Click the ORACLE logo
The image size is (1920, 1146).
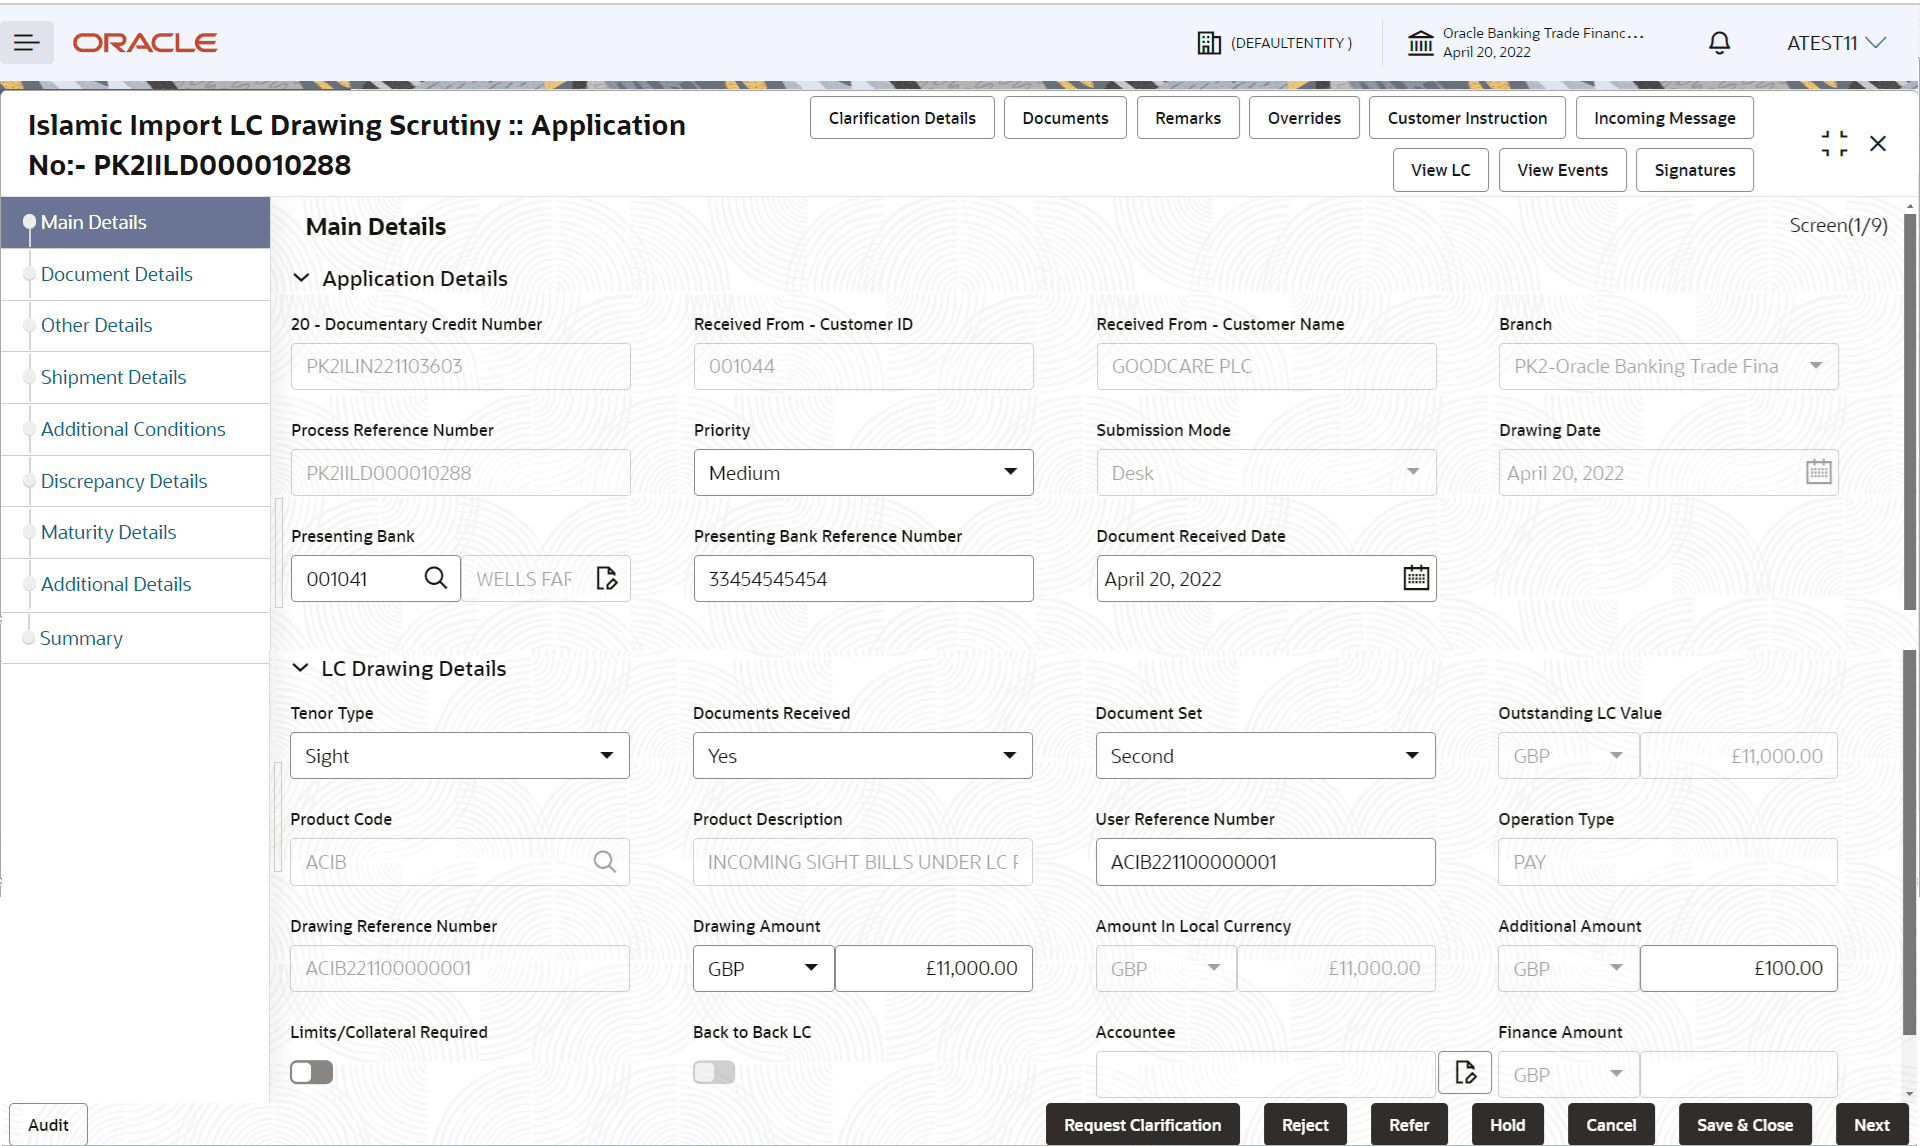[x=144, y=42]
